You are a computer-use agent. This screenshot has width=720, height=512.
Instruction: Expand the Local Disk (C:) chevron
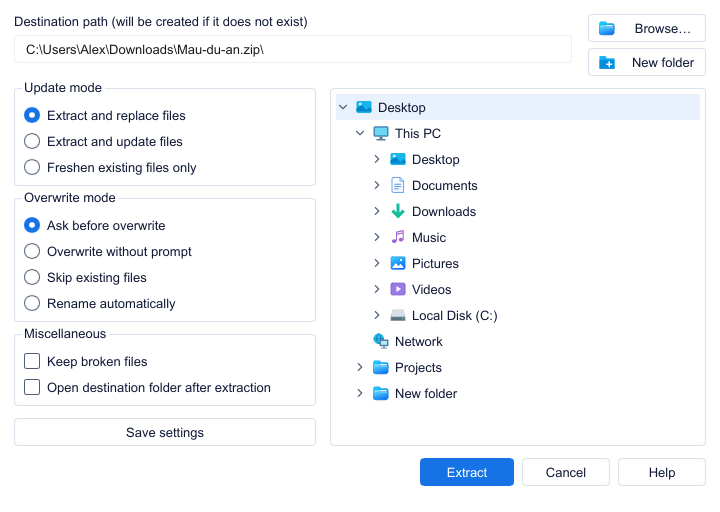[x=377, y=315]
